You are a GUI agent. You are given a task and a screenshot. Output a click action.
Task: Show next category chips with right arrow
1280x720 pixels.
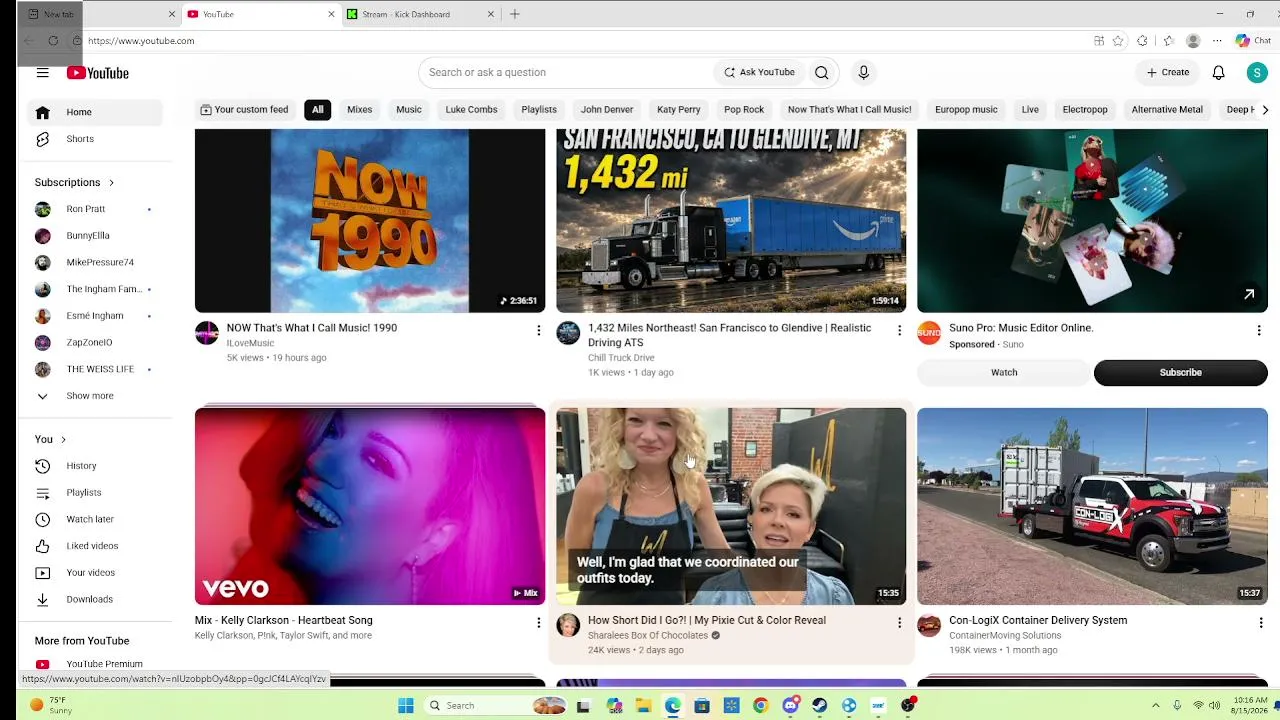coord(1265,110)
